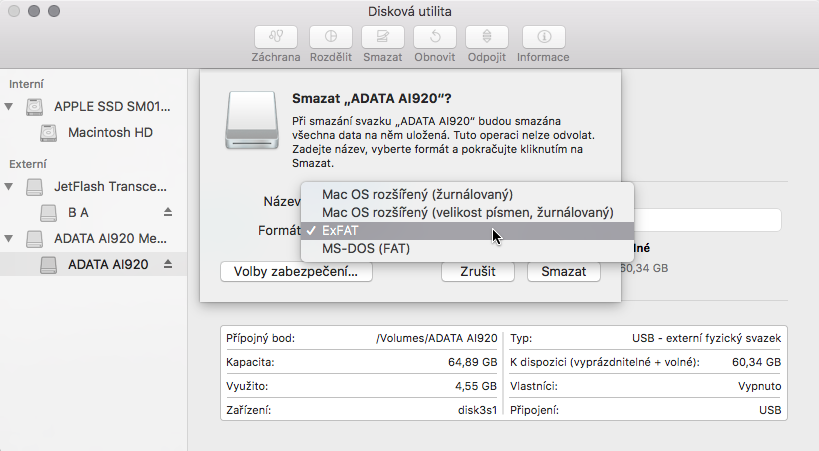This screenshot has width=819, height=451.
Task: Open the Informace info toolbar icon
Action: [x=544, y=37]
